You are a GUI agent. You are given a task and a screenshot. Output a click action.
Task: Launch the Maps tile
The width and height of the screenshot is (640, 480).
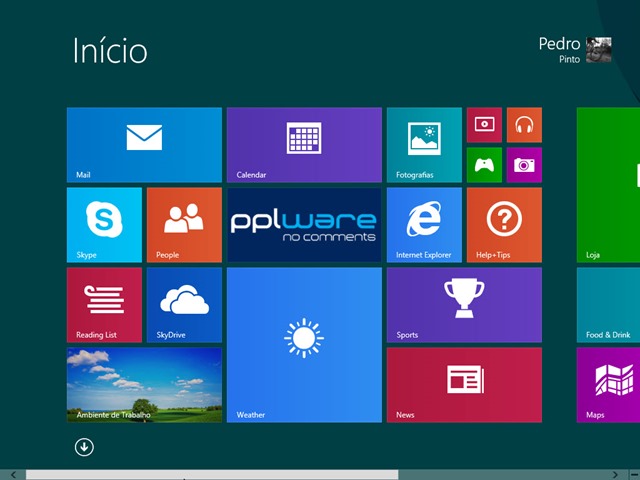pos(608,385)
